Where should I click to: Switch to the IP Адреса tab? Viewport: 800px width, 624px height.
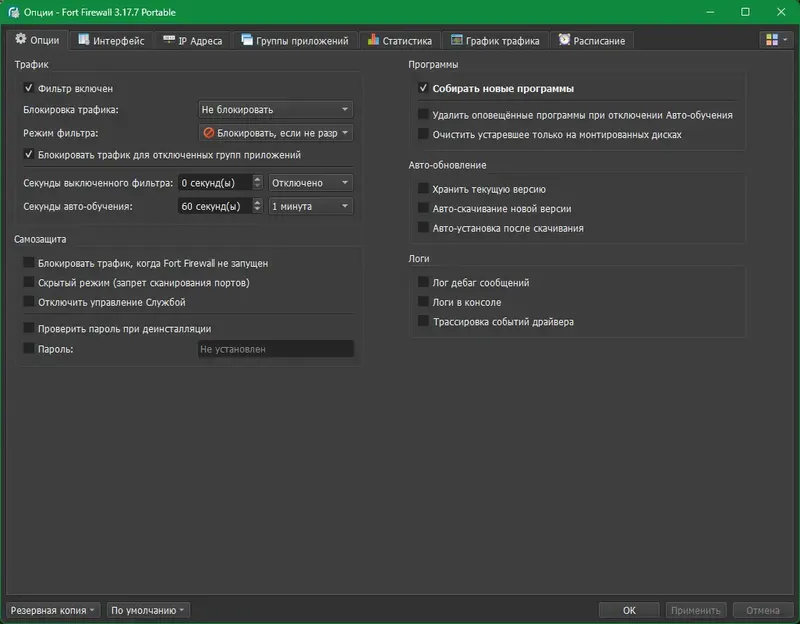tap(192, 40)
